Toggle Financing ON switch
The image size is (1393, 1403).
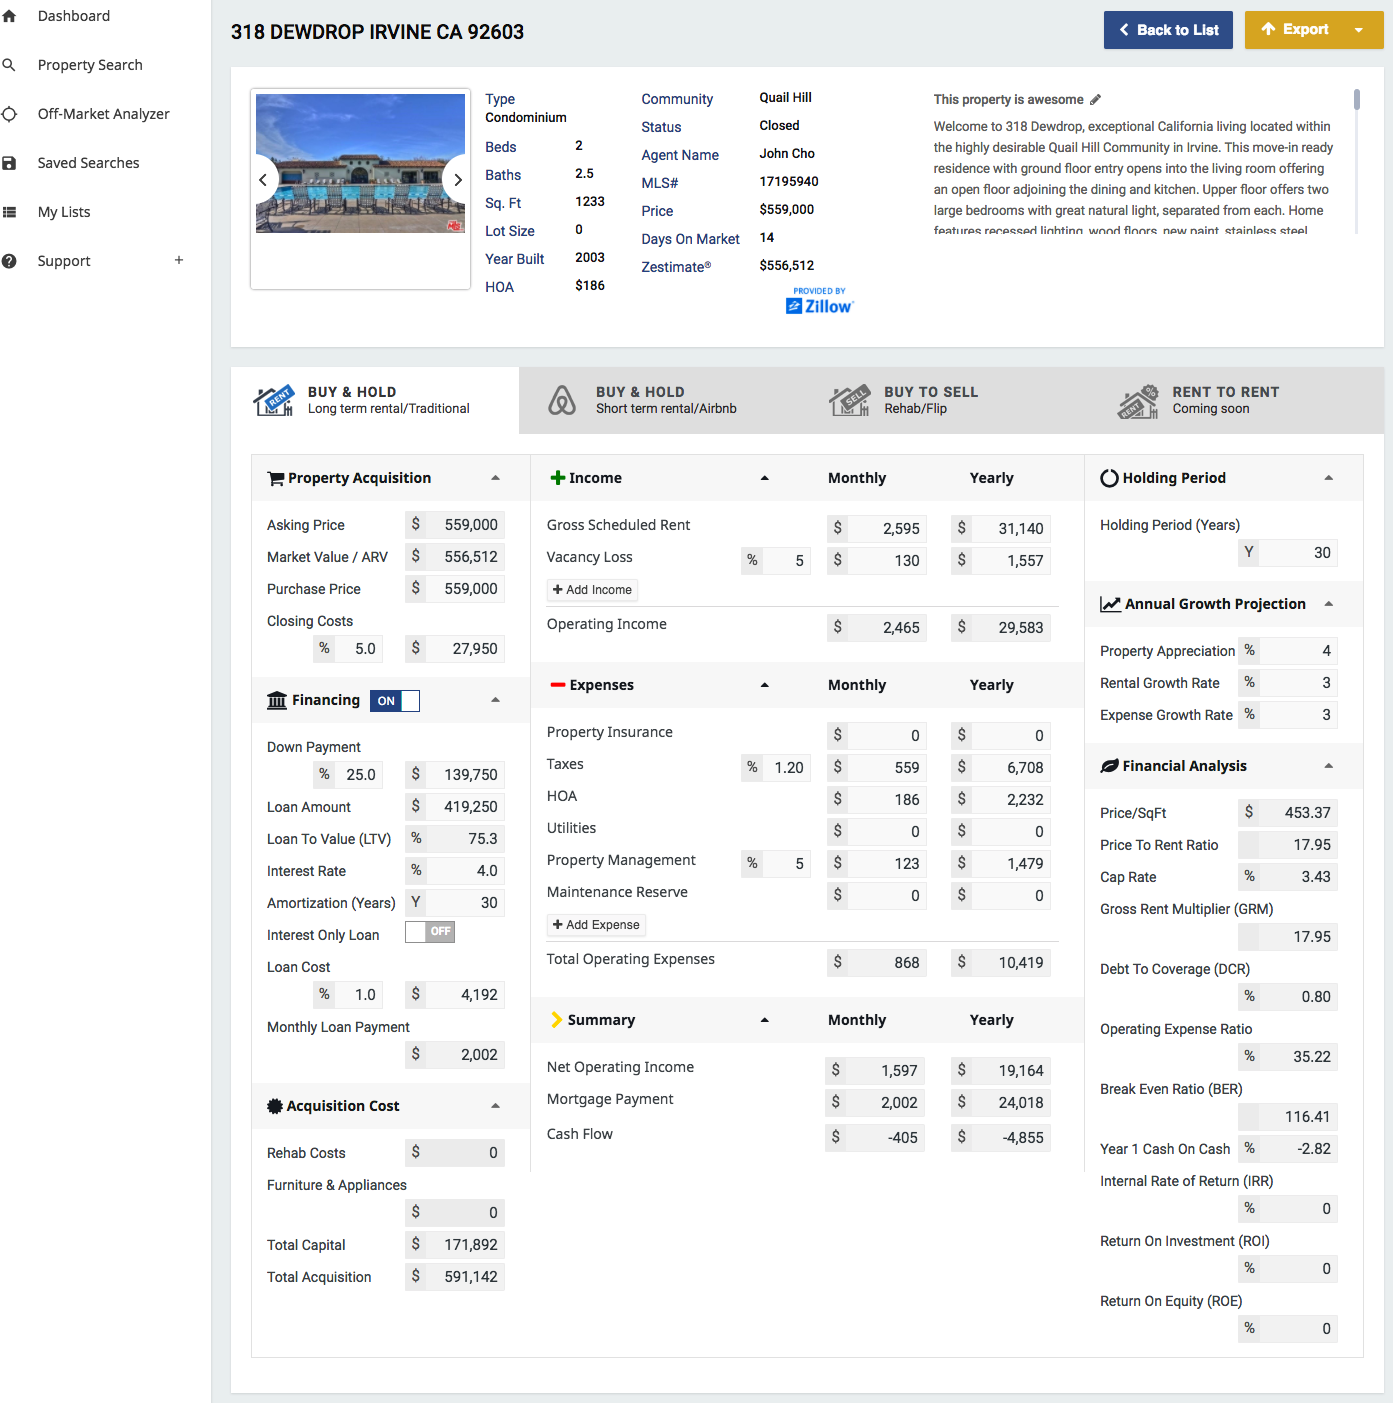pos(395,701)
